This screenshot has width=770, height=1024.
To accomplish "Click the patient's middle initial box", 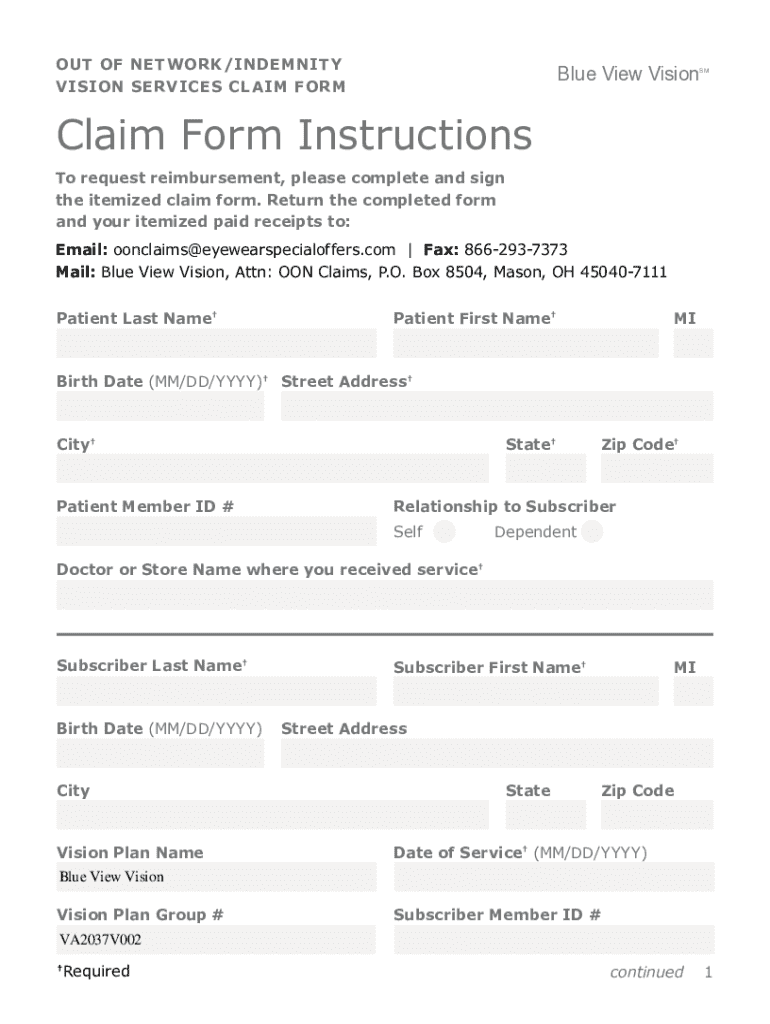I will click(693, 343).
